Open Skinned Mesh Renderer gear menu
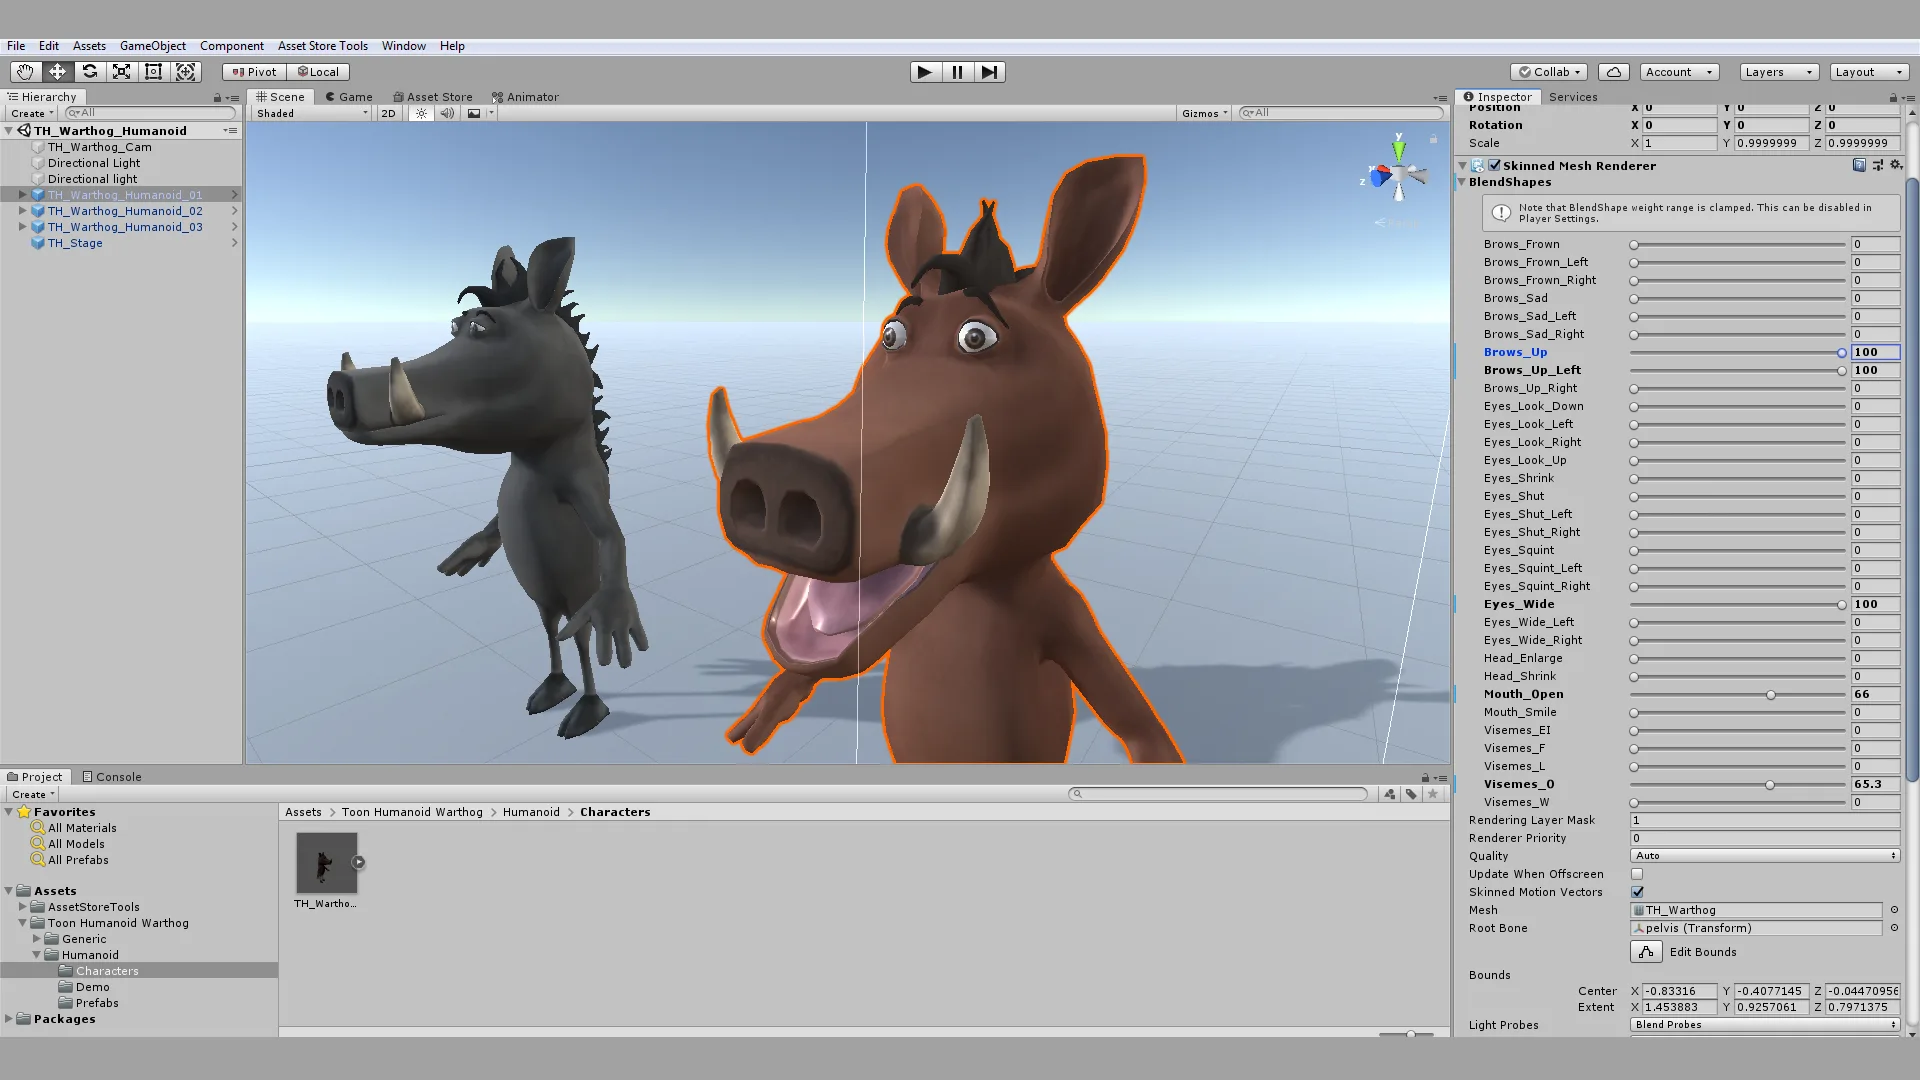This screenshot has width=1920, height=1080. [x=1895, y=165]
